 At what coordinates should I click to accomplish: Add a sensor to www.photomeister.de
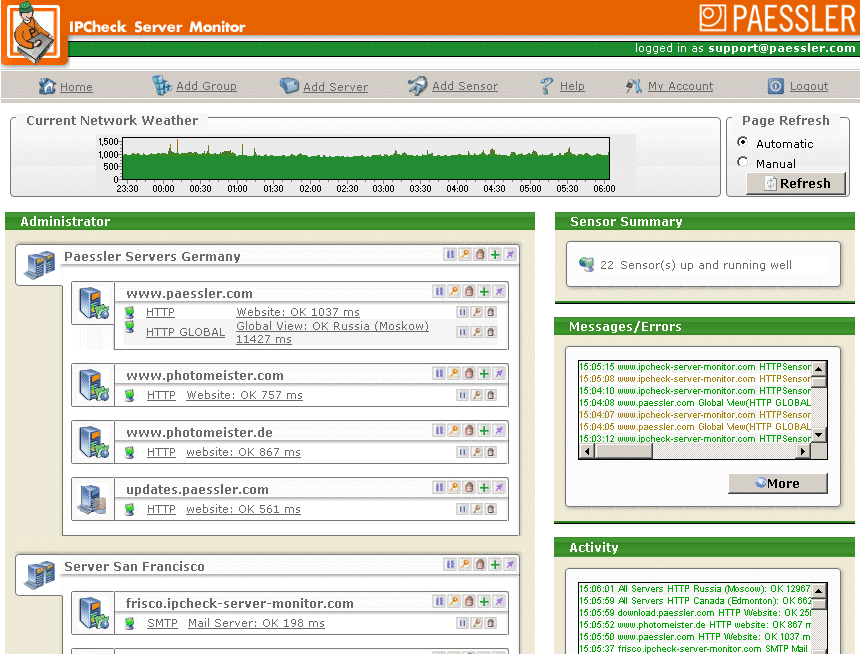tap(484, 431)
